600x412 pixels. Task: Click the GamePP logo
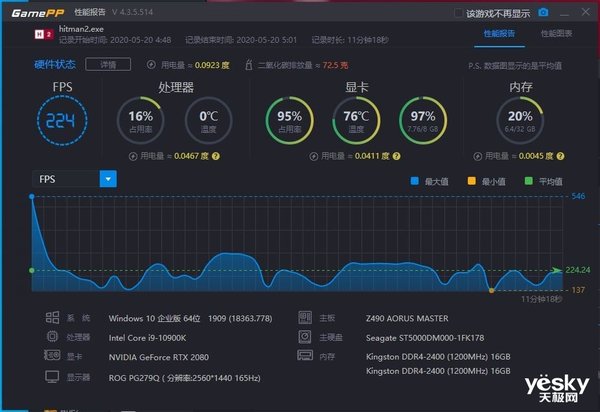38,13
